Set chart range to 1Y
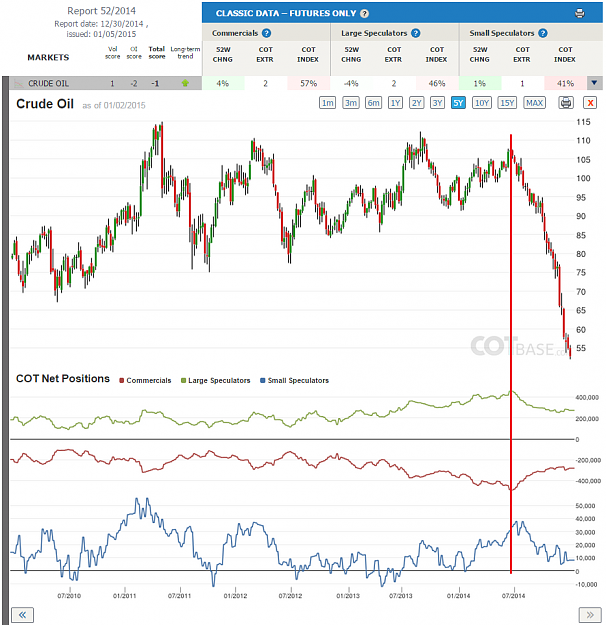The image size is (606, 625). [395, 103]
